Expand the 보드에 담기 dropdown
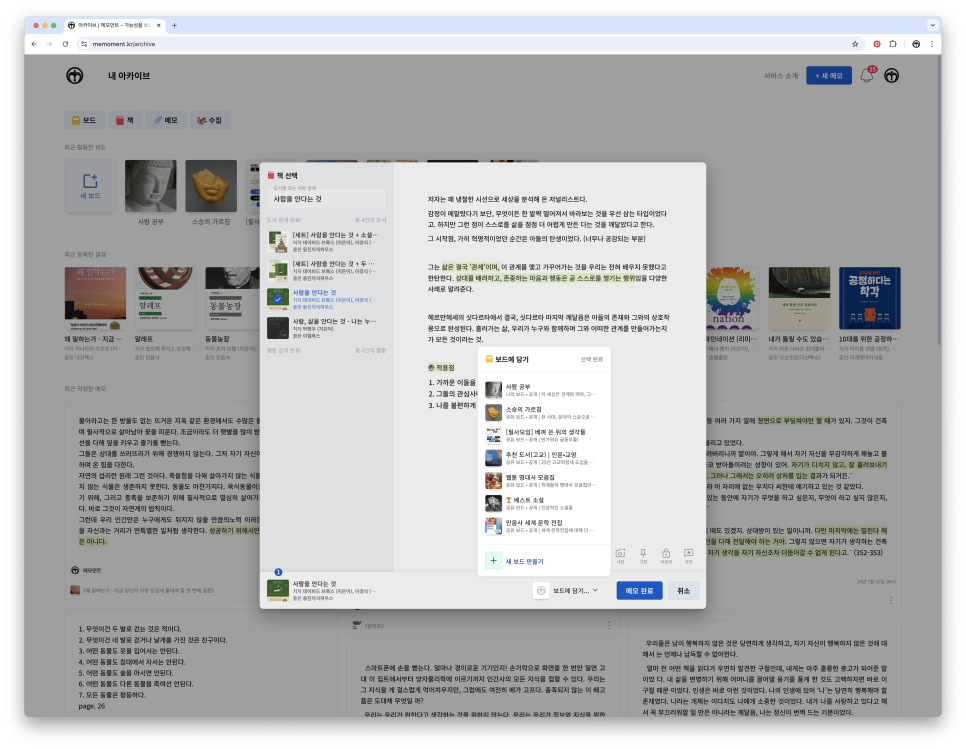The width and height of the screenshot is (966, 749). tap(575, 591)
